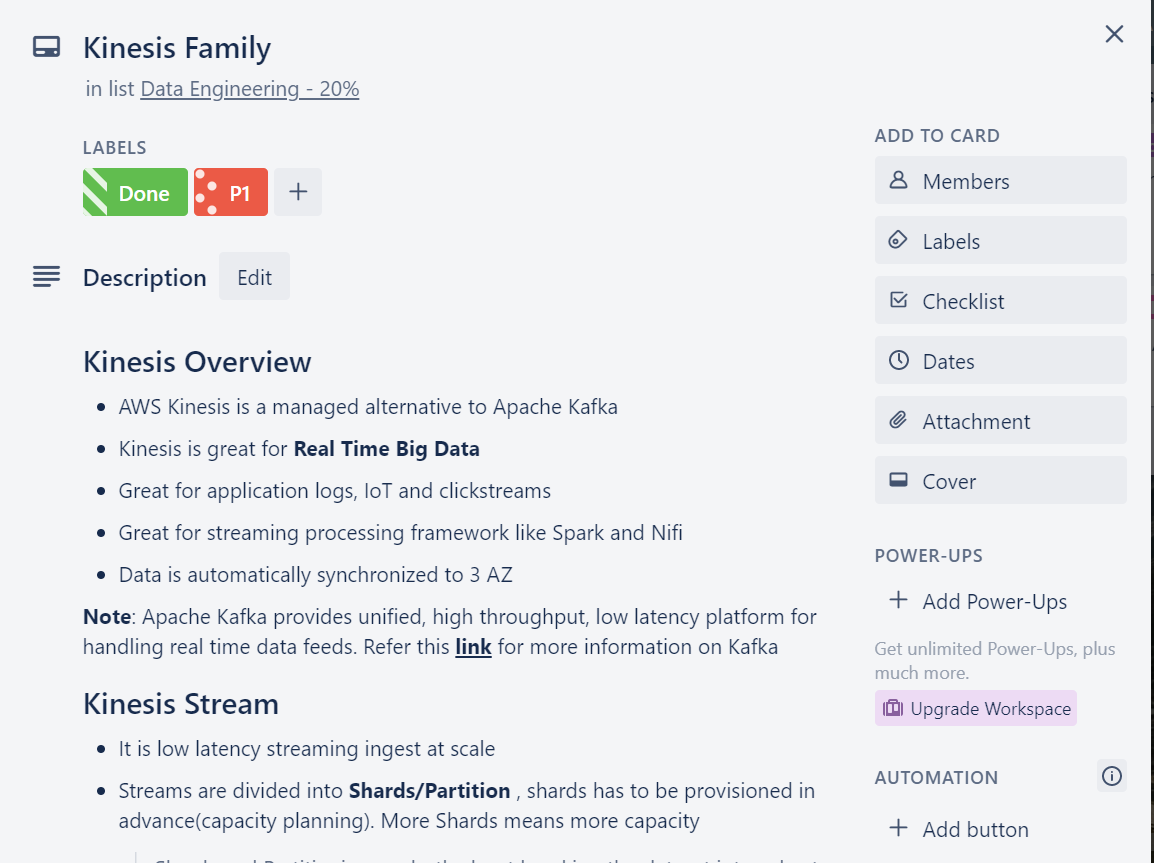Screen dimensions: 1154x863
Task: Click the Automation info icon
Action: pyautogui.click(x=1111, y=776)
